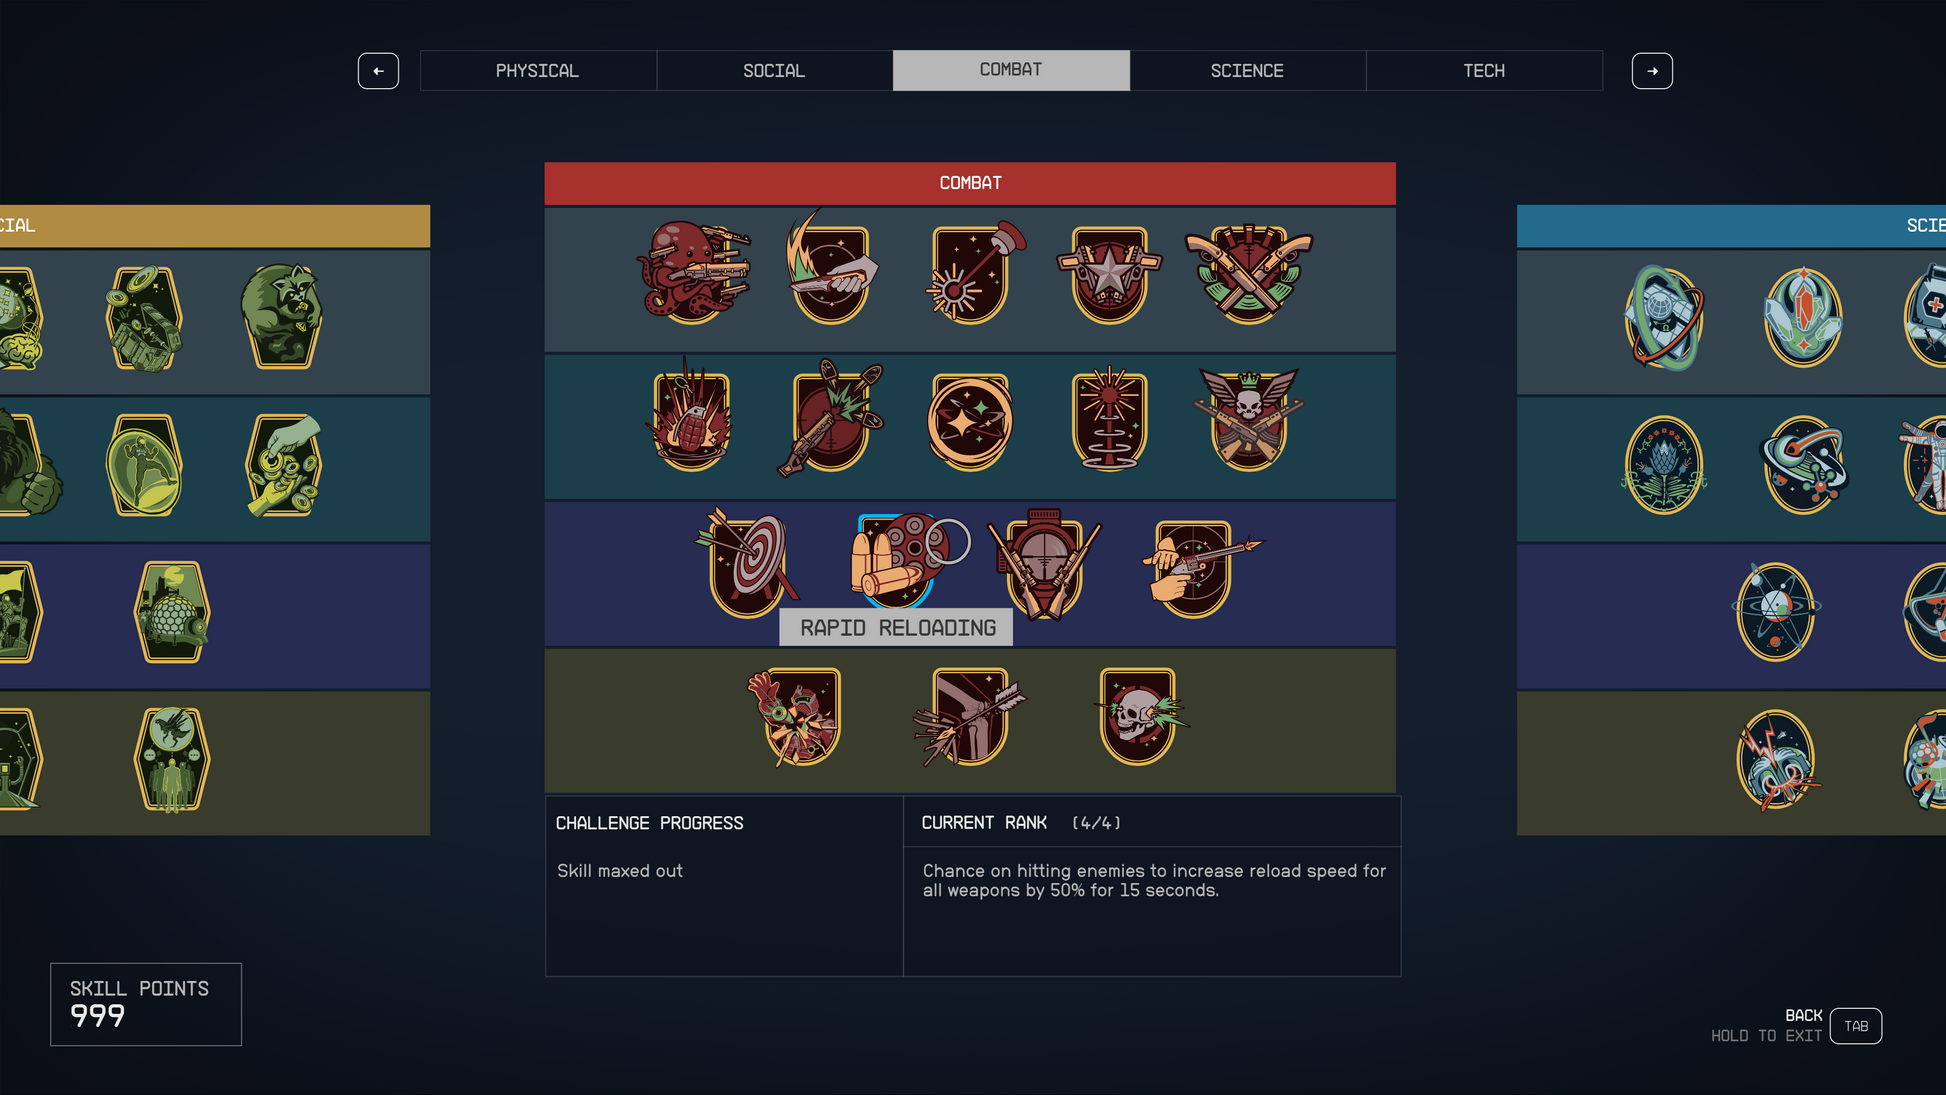Screen dimensions: 1946x1095
Task: Choose the hand dropping coins skill badge
Action: (x=284, y=465)
